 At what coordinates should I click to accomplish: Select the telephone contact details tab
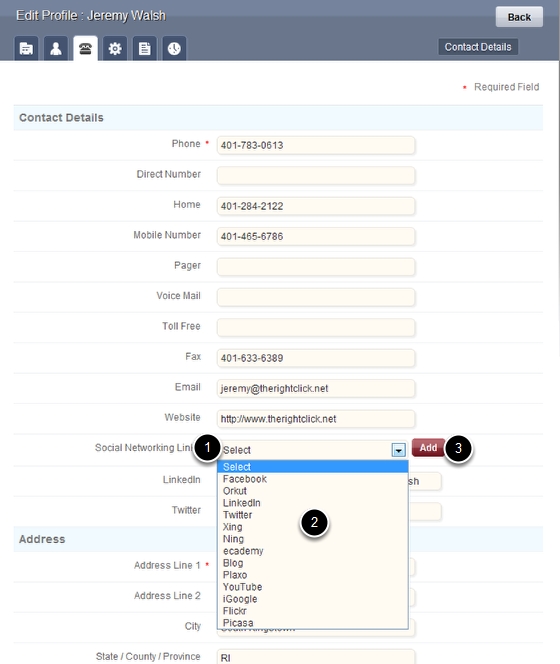[x=86, y=49]
